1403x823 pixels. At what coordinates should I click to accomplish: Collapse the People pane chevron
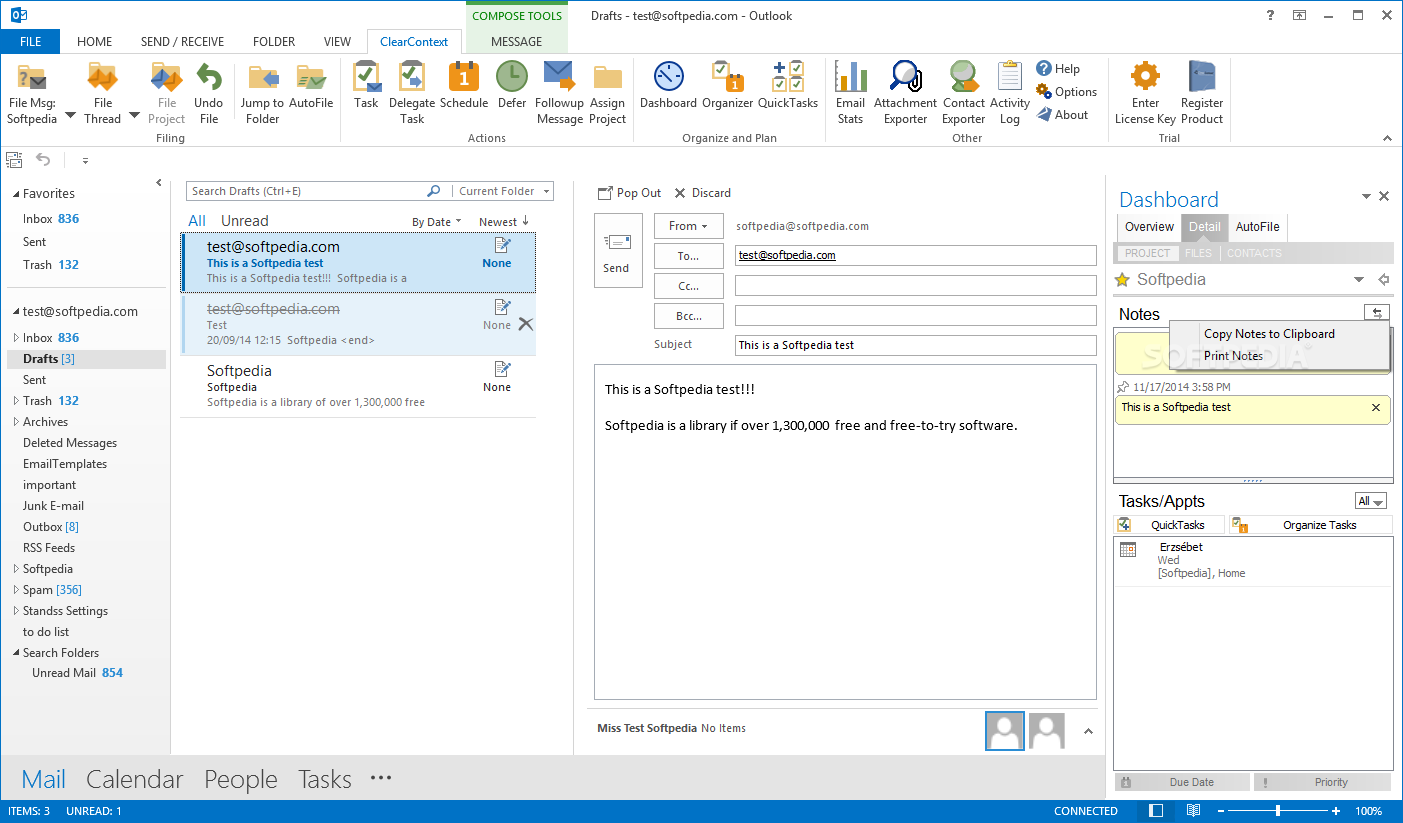[x=1089, y=731]
